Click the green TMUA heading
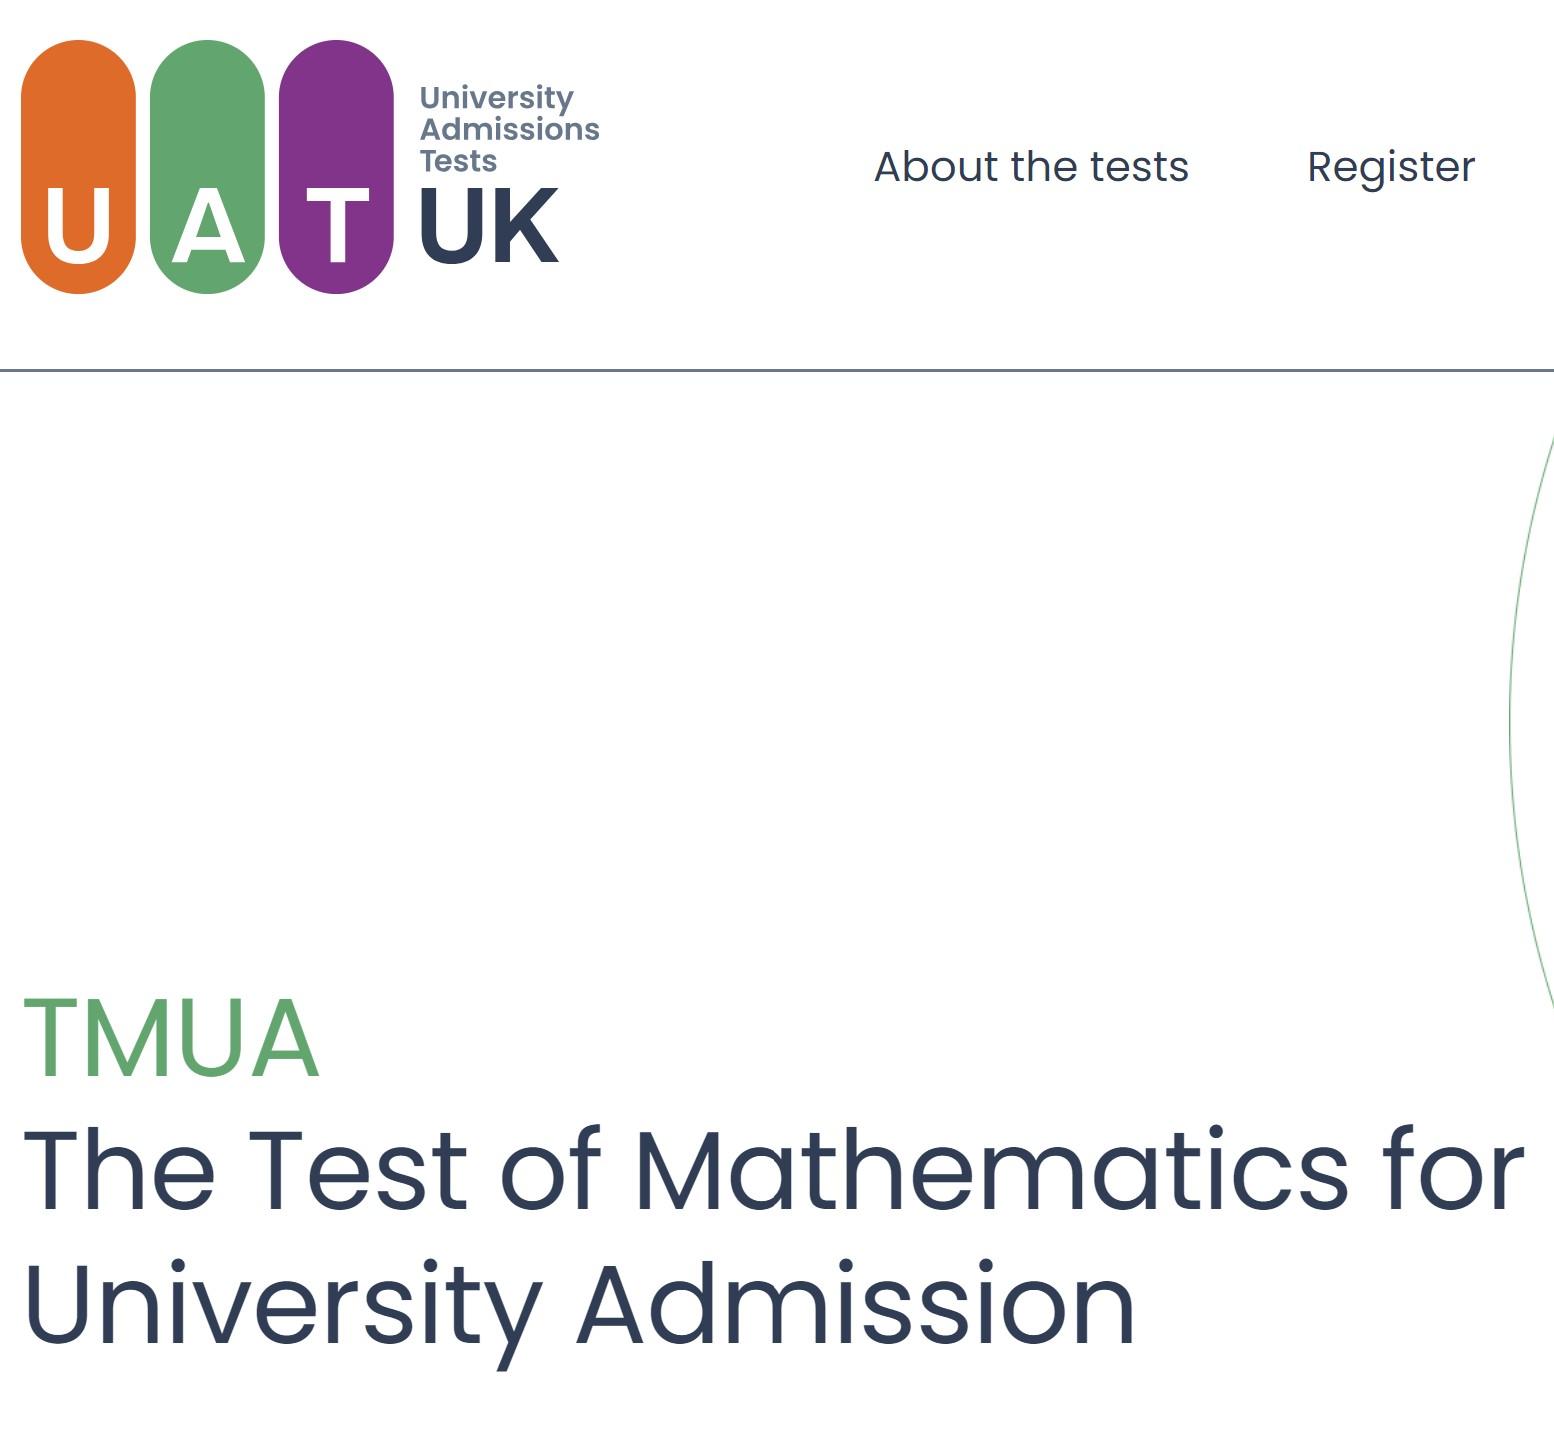Viewport: 1554px width, 1437px height. tap(171, 1039)
